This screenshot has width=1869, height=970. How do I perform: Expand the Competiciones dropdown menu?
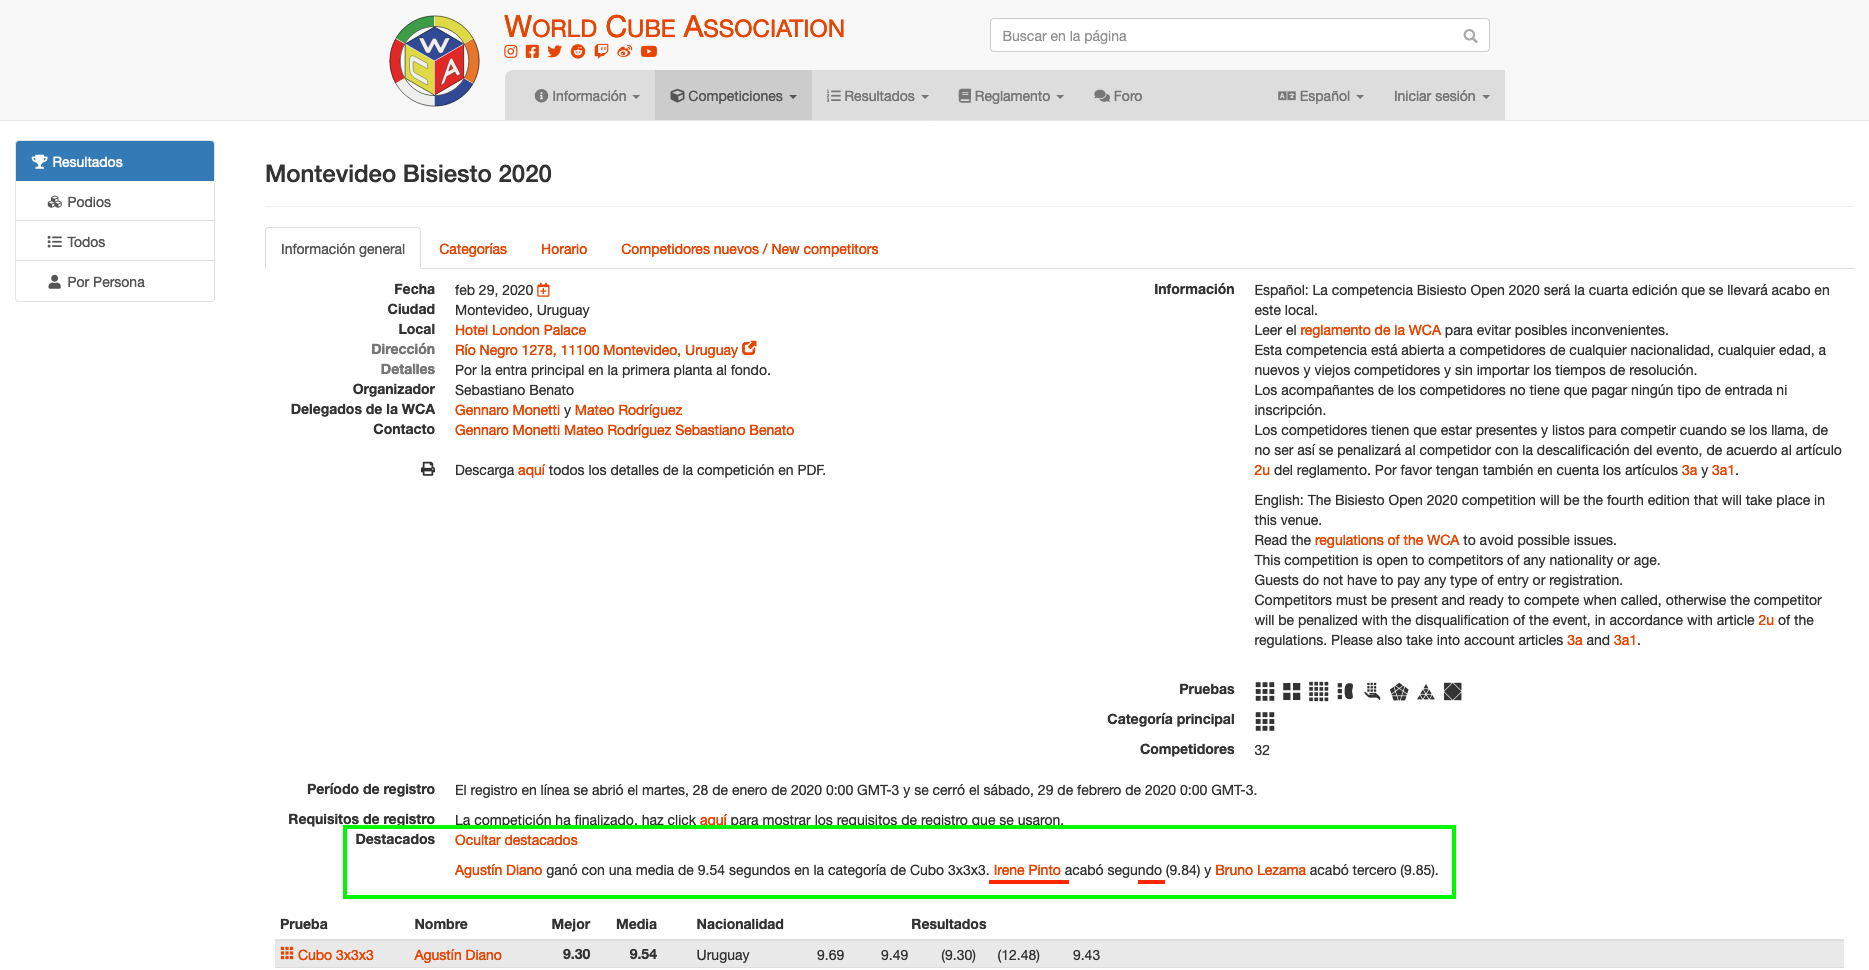coord(733,96)
